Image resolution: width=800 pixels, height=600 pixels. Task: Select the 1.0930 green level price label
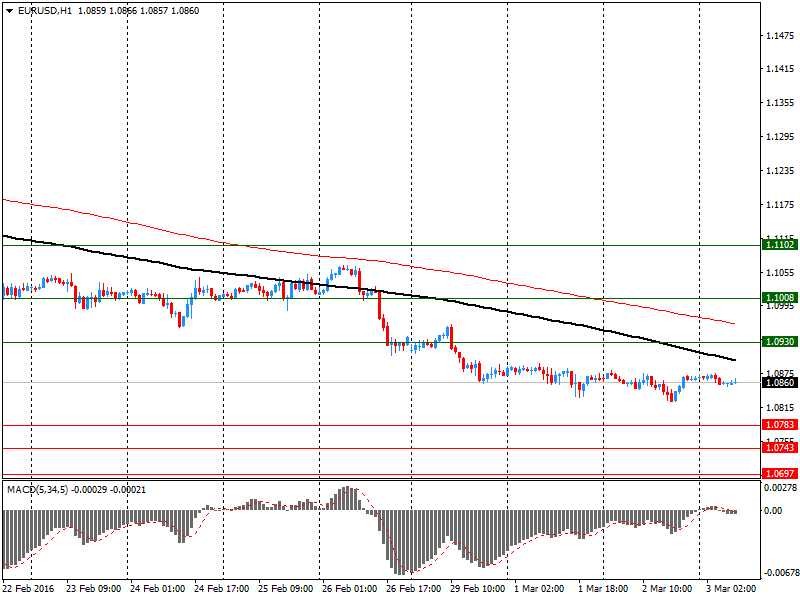tap(780, 341)
